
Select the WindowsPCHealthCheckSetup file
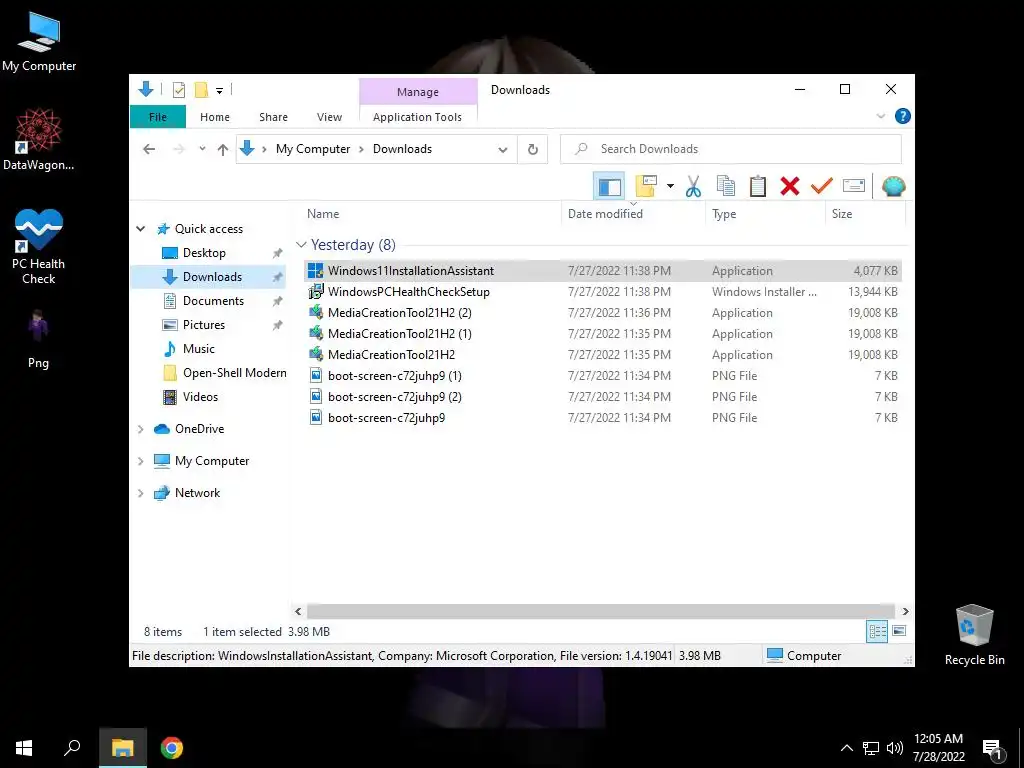pyautogui.click(x=603, y=292)
